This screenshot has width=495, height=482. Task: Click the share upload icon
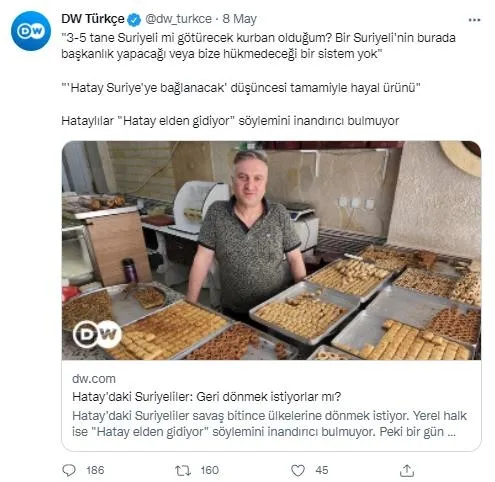pyautogui.click(x=407, y=470)
